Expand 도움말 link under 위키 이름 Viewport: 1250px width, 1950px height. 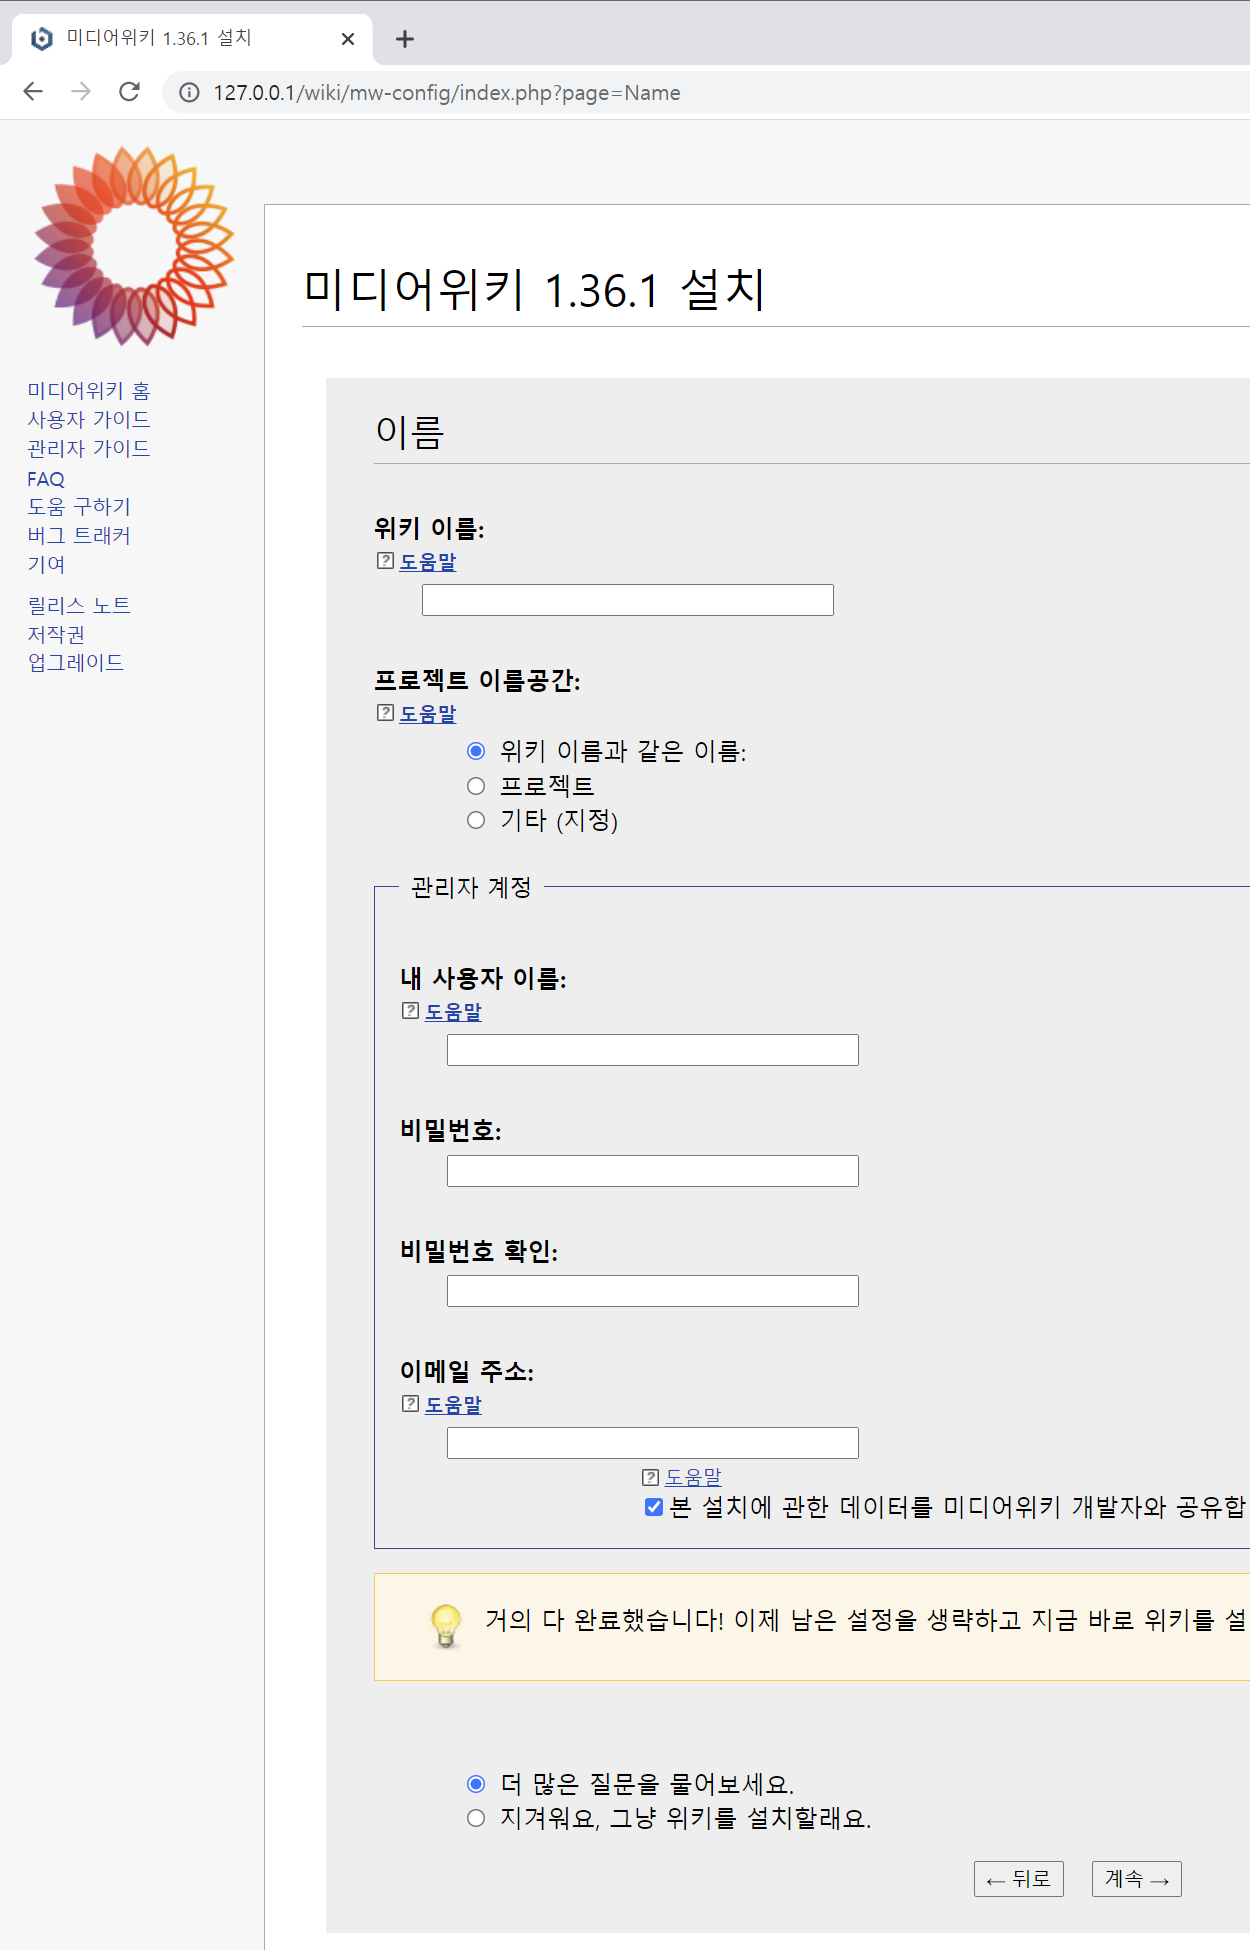pos(428,562)
